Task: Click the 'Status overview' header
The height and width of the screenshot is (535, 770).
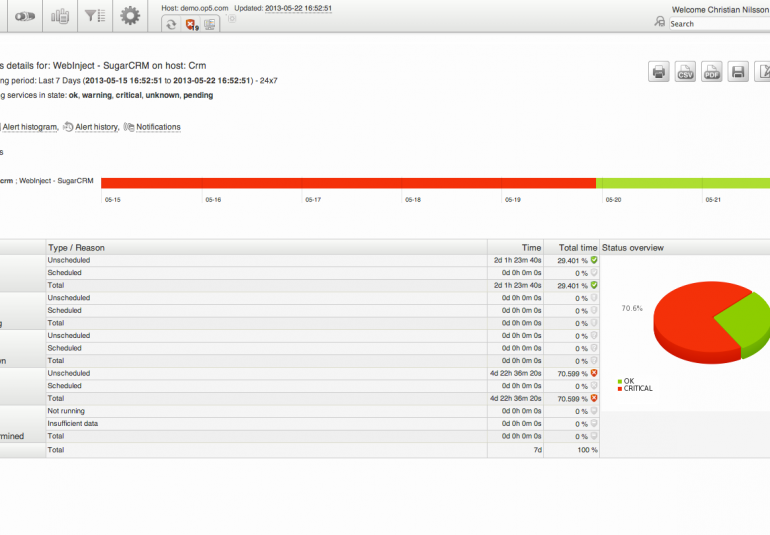Action: pos(632,248)
